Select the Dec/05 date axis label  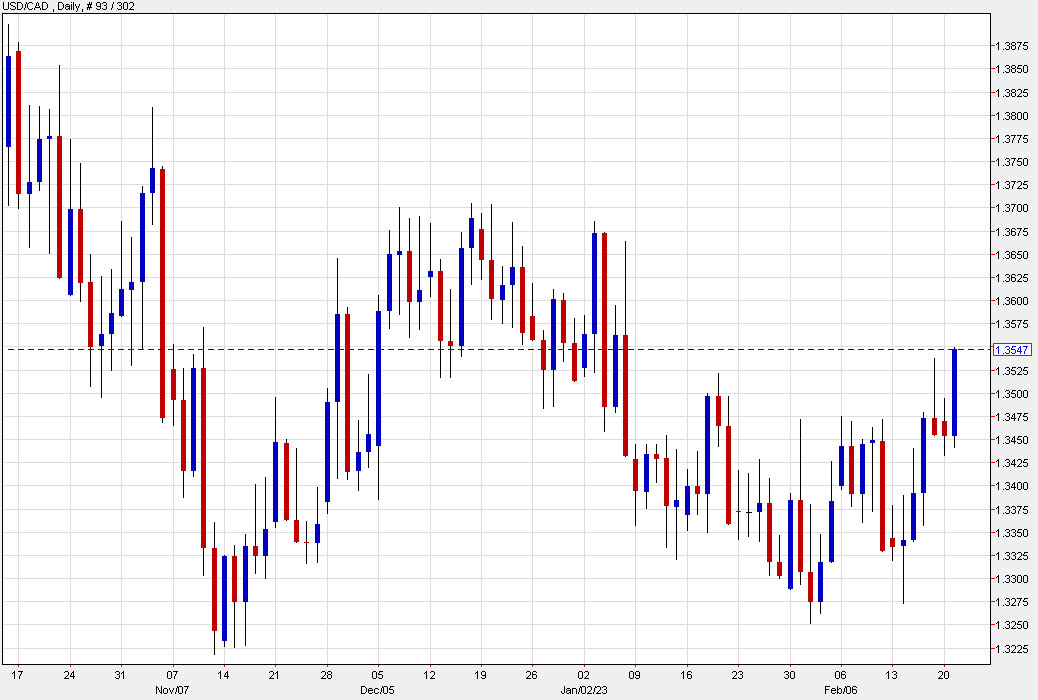pyautogui.click(x=377, y=689)
